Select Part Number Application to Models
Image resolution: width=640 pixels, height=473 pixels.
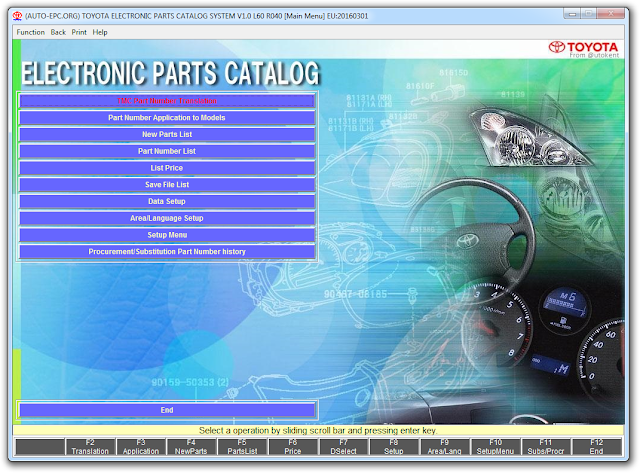tap(167, 118)
